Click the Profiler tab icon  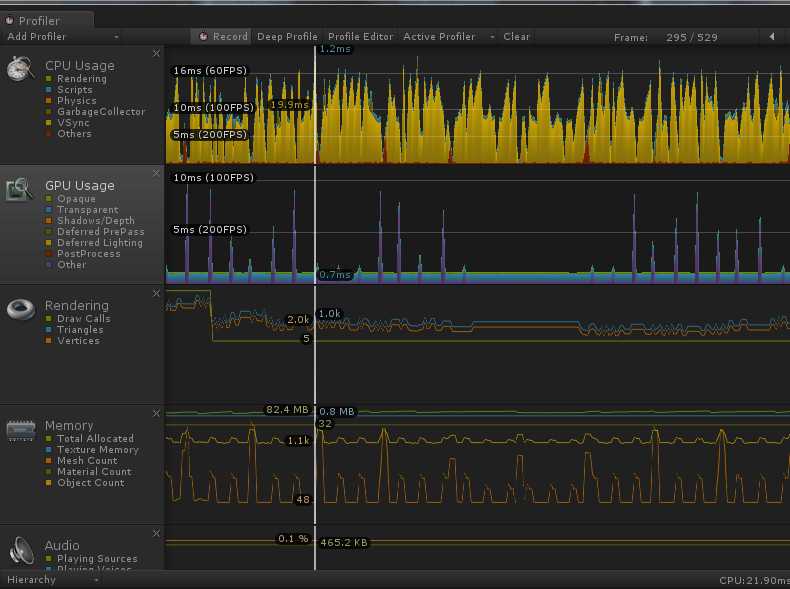9,21
